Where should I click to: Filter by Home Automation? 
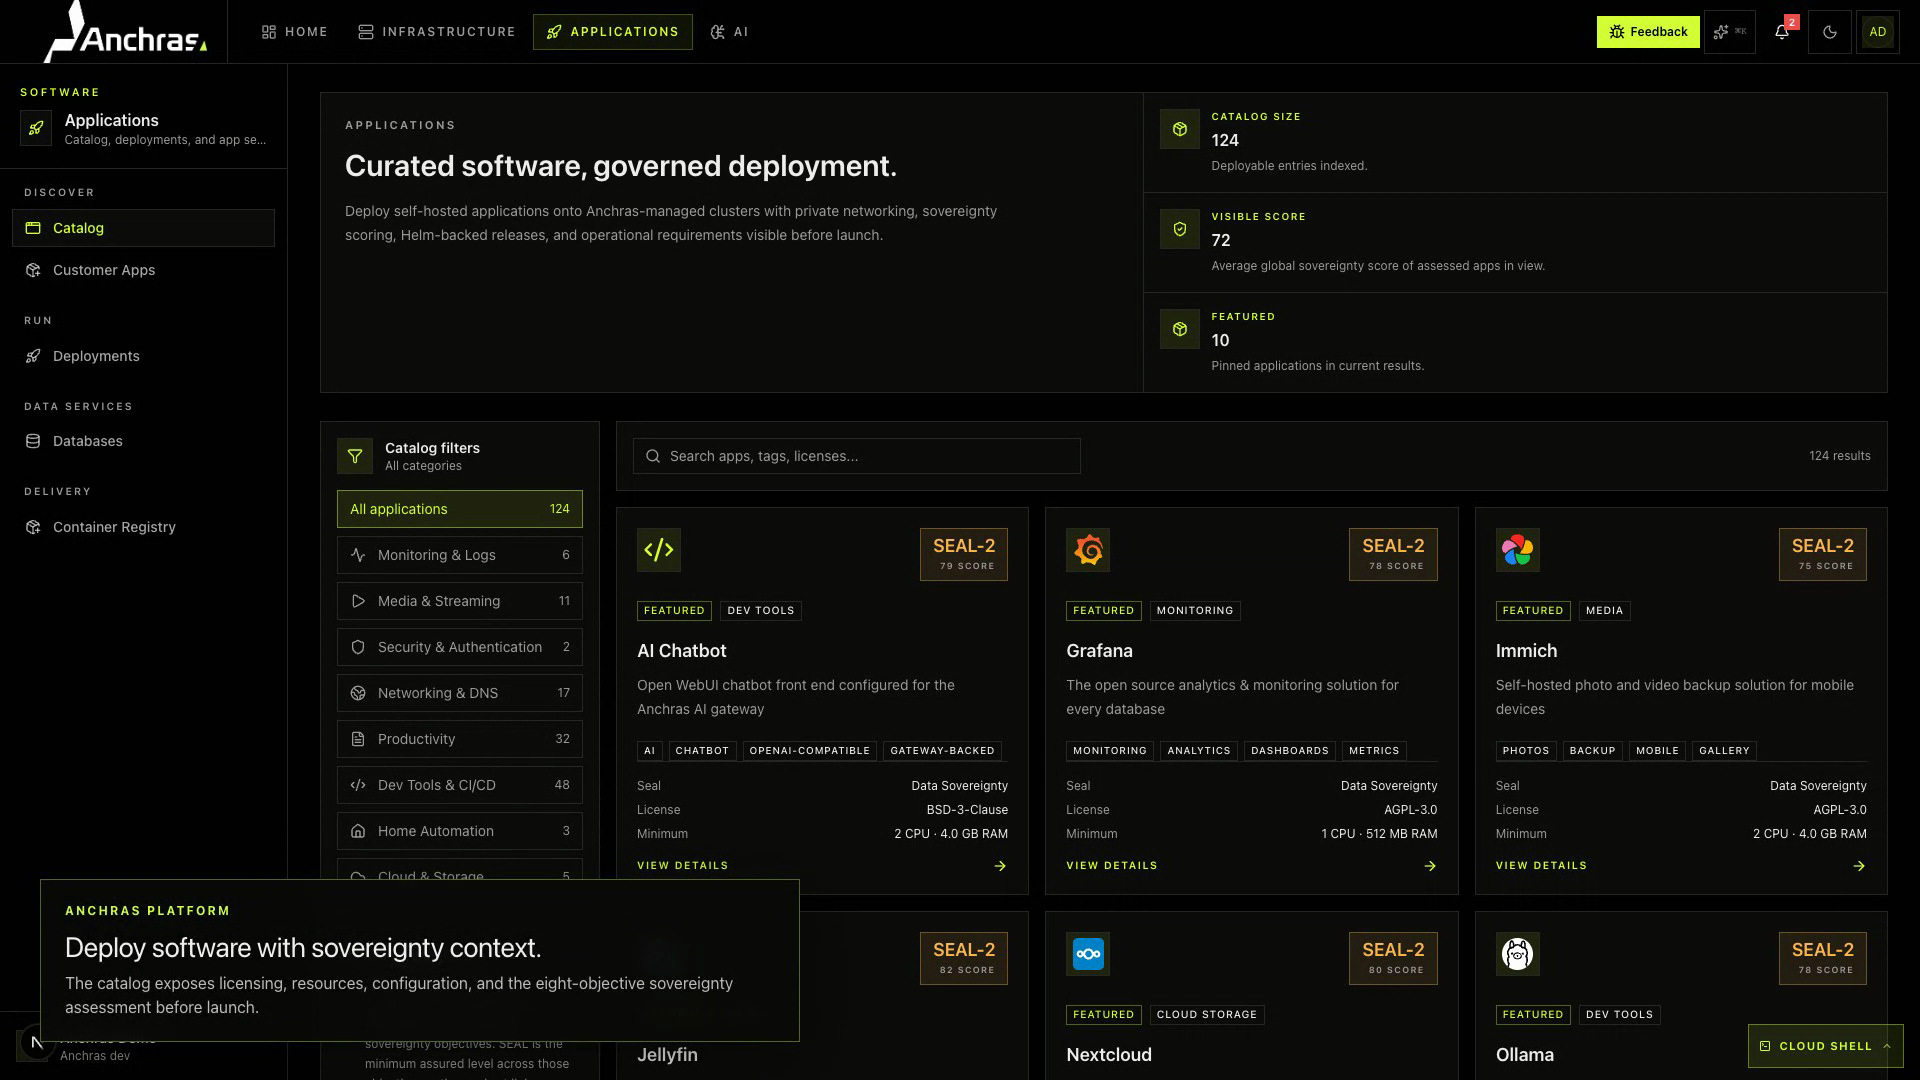(460, 831)
